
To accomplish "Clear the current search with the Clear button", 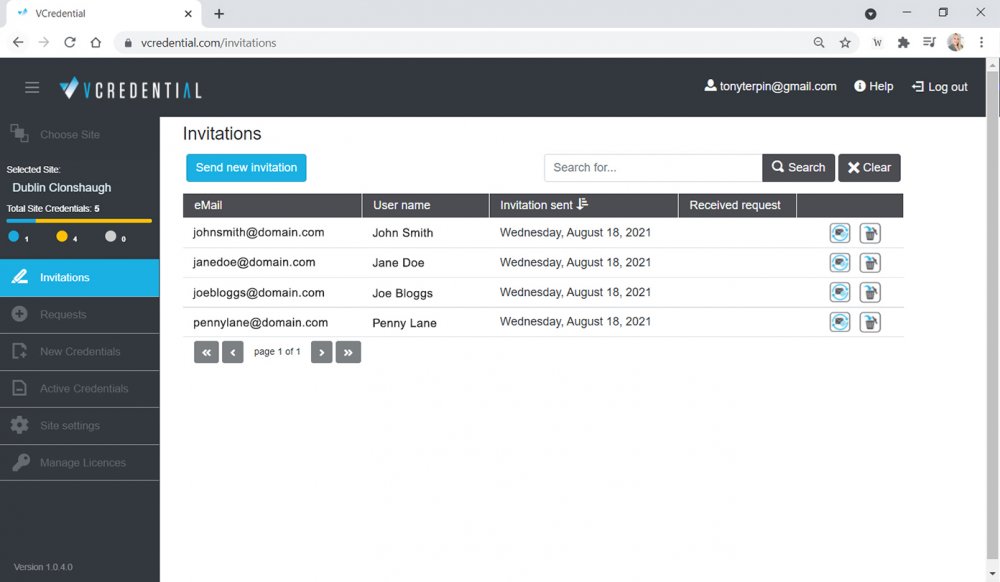I will [x=868, y=167].
